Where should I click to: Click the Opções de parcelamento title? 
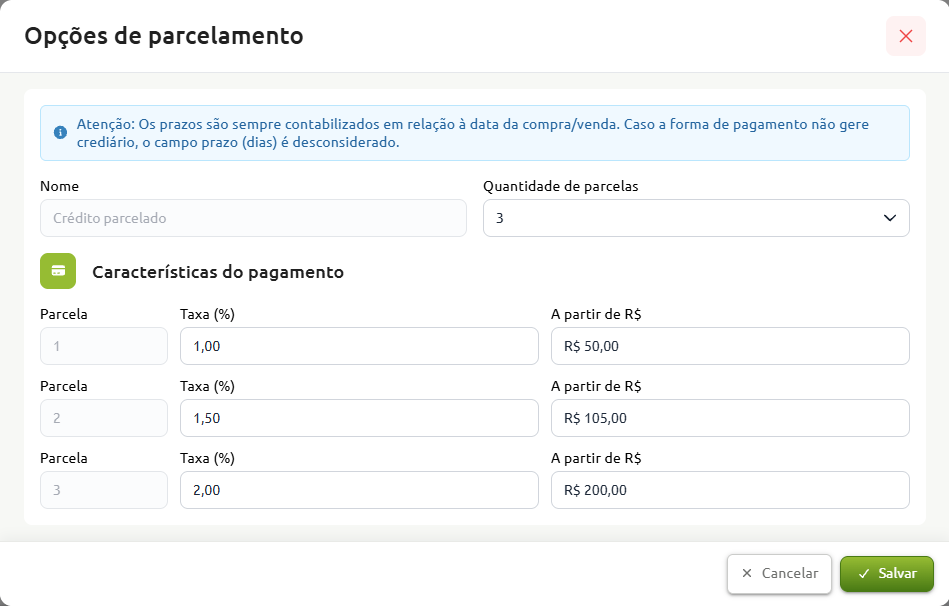click(x=163, y=36)
